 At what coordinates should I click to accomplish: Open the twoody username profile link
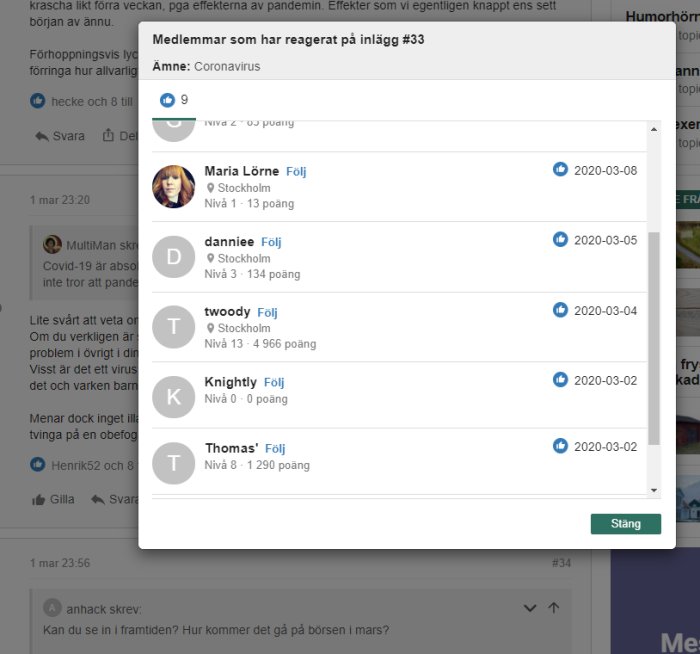227,312
